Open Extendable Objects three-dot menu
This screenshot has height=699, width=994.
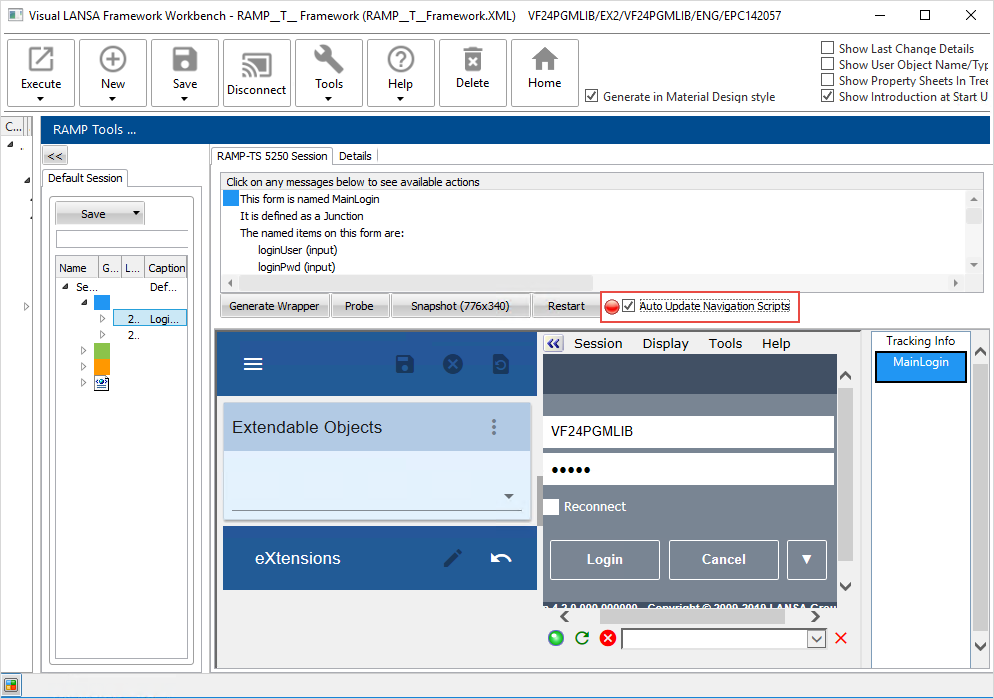coord(493,427)
